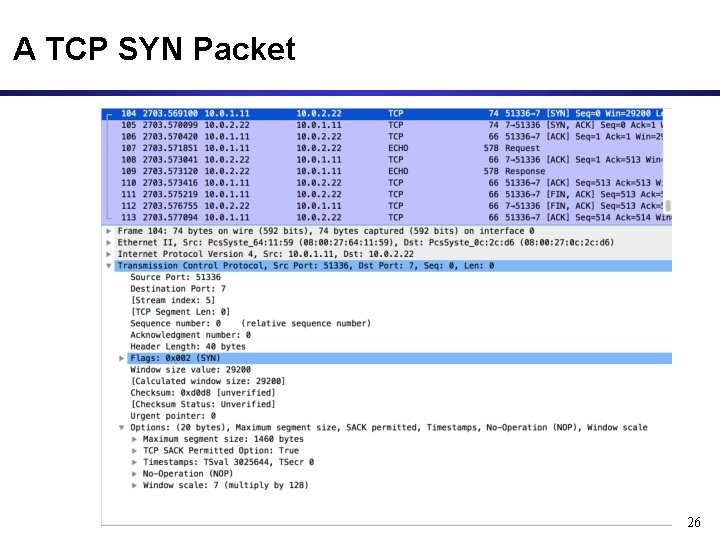Expand TCP SACK Permitted Option row
720x540 pixels.
pyautogui.click(x=134, y=450)
